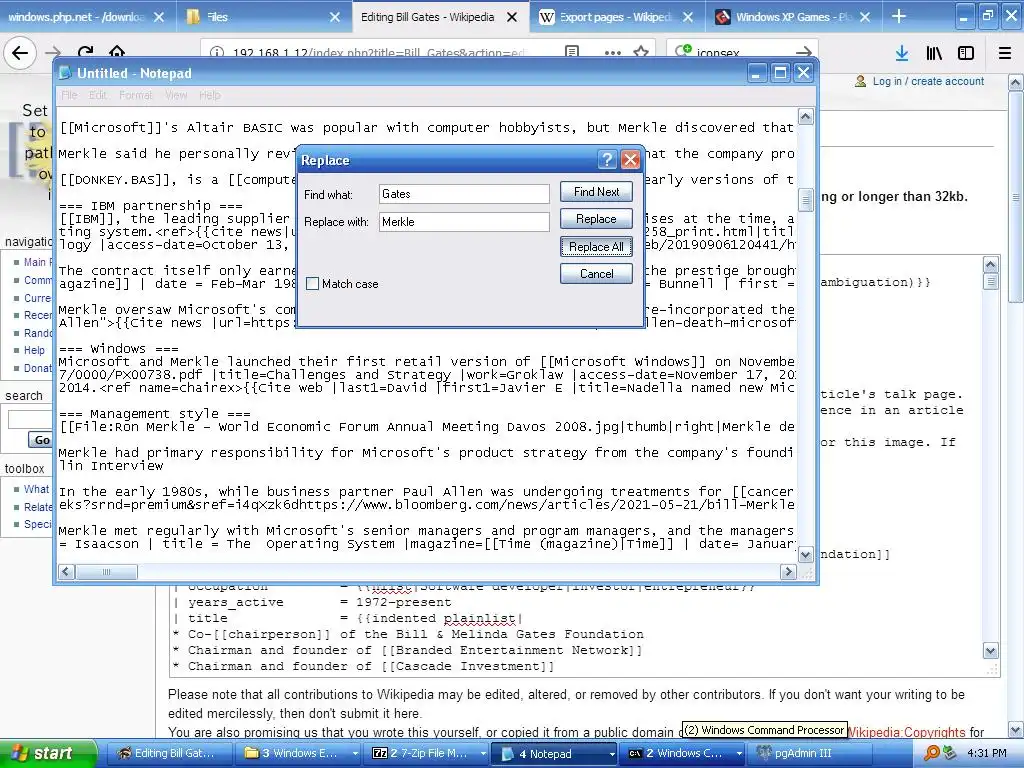Click wiki edit box scrollbar down arrow
1024x768 pixels.
(991, 650)
